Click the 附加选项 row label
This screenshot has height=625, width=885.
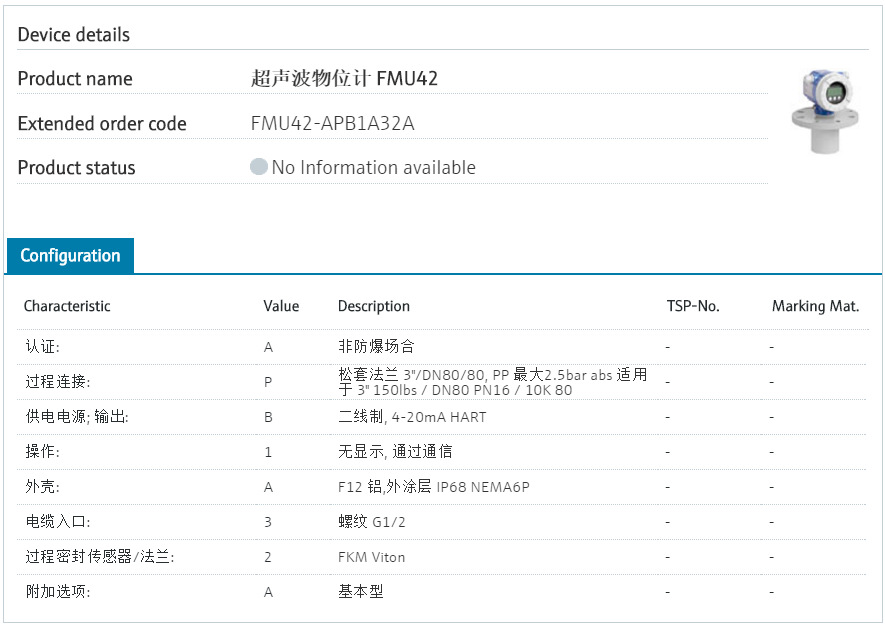click(58, 592)
